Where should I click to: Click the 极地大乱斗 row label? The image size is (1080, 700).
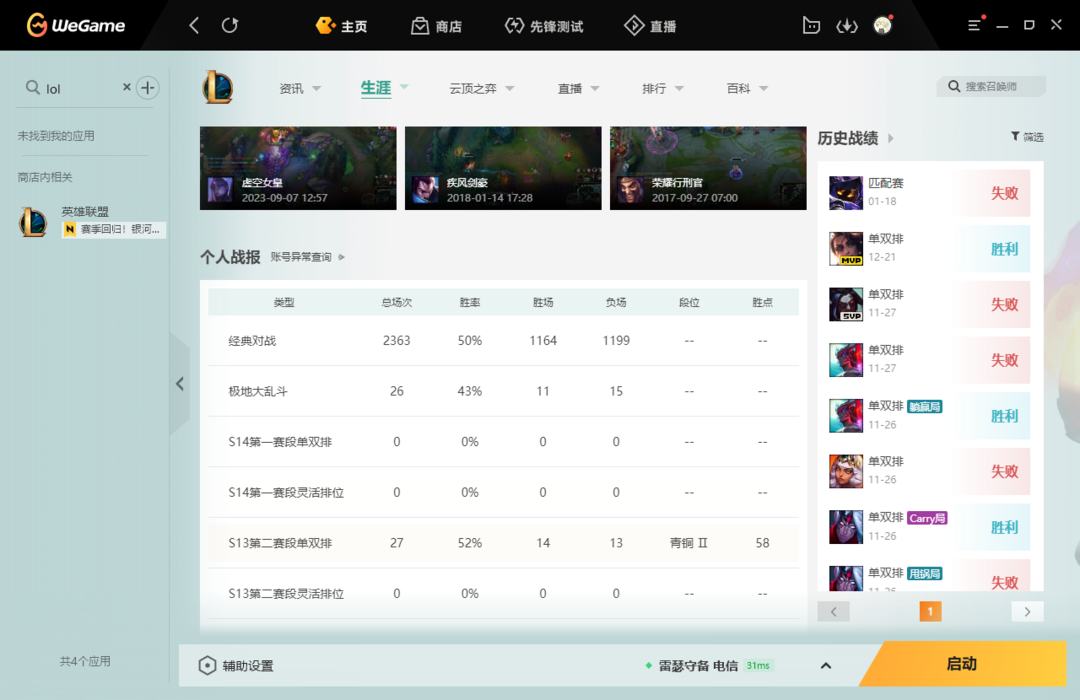pos(258,391)
